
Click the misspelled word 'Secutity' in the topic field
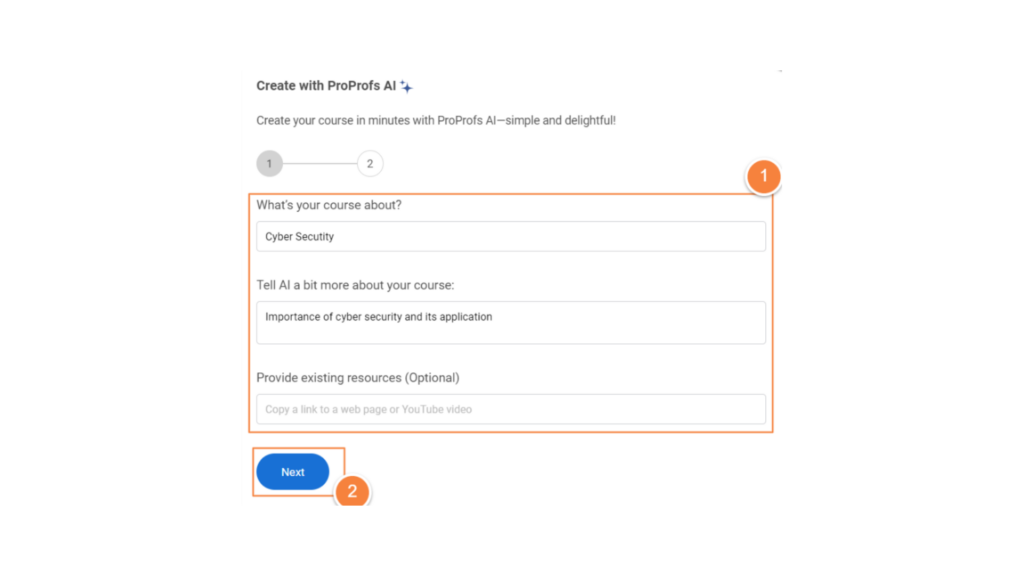tap(315, 236)
